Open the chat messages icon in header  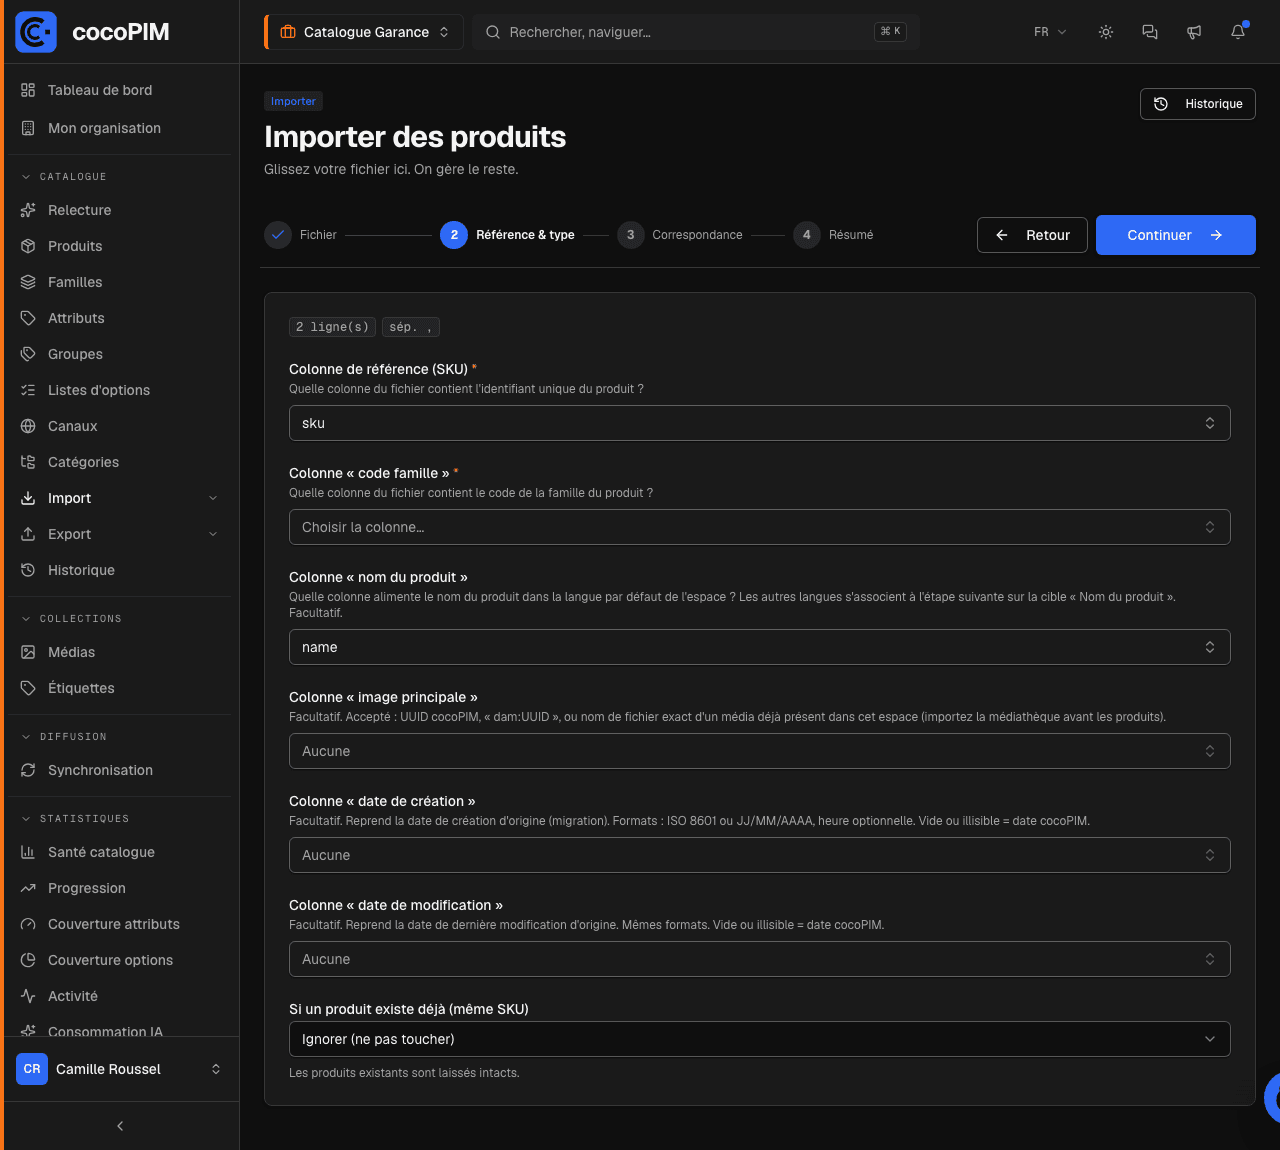(1150, 32)
